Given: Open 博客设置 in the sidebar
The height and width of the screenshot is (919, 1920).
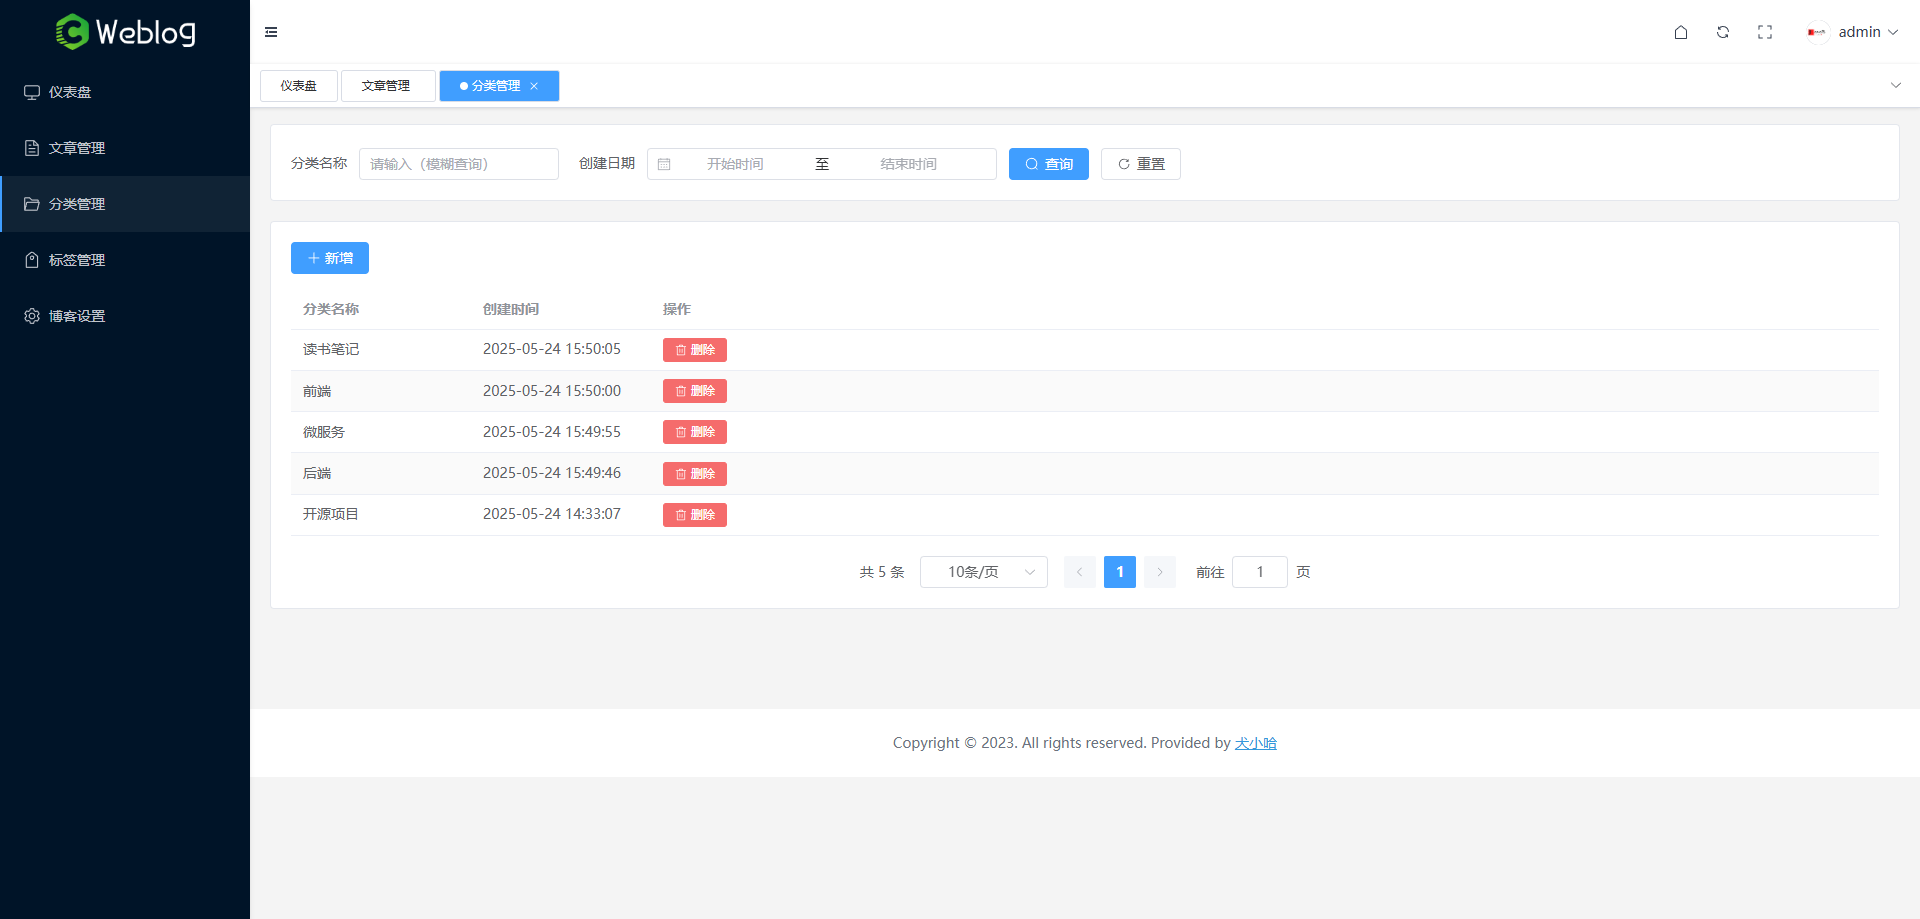Looking at the screenshot, I should coord(77,316).
